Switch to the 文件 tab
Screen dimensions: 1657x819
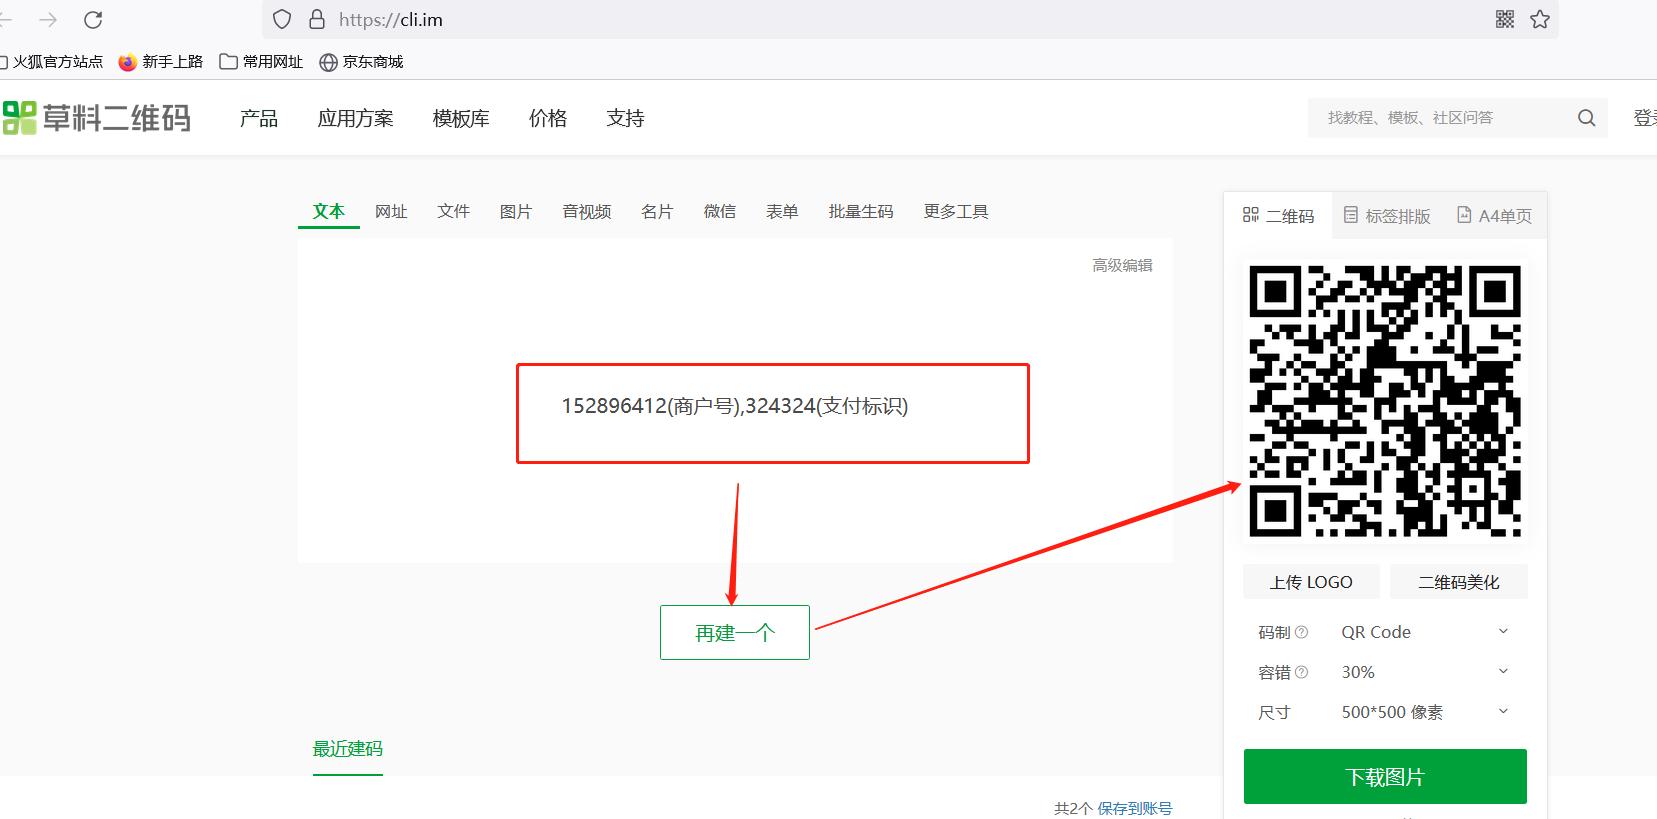point(453,211)
